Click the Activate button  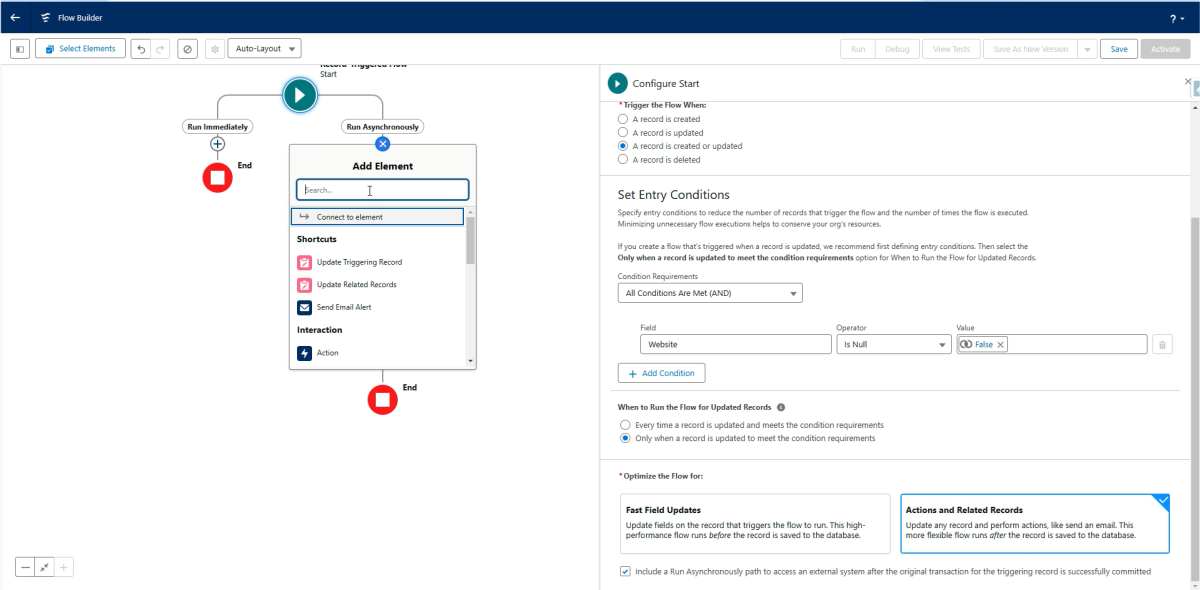[1166, 49]
